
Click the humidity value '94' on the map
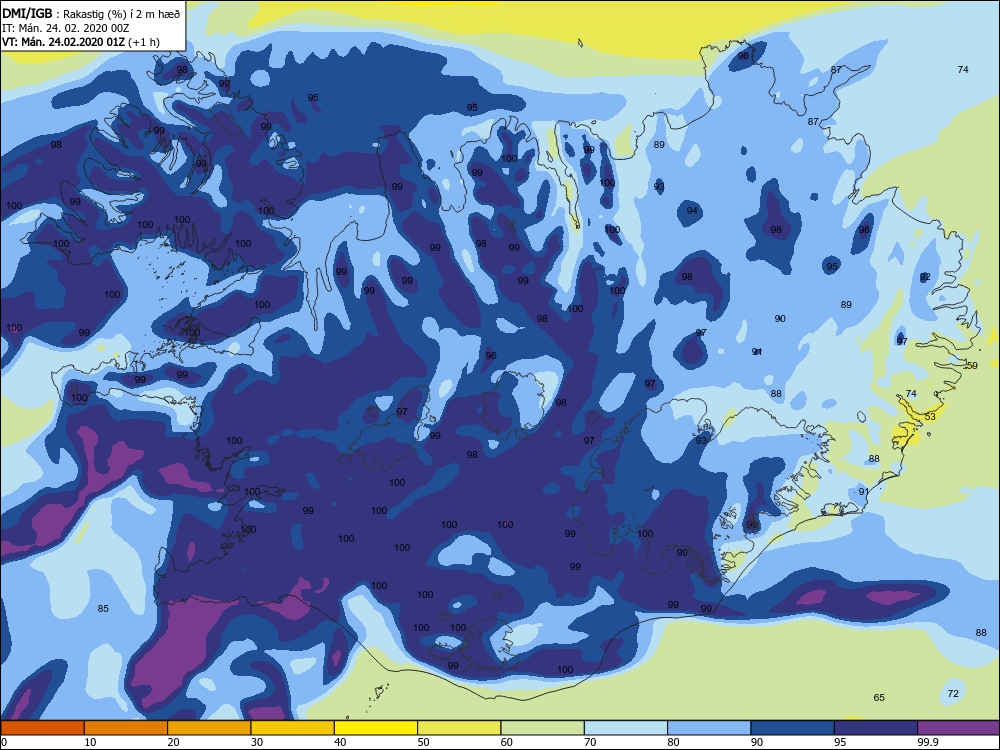coord(692,210)
